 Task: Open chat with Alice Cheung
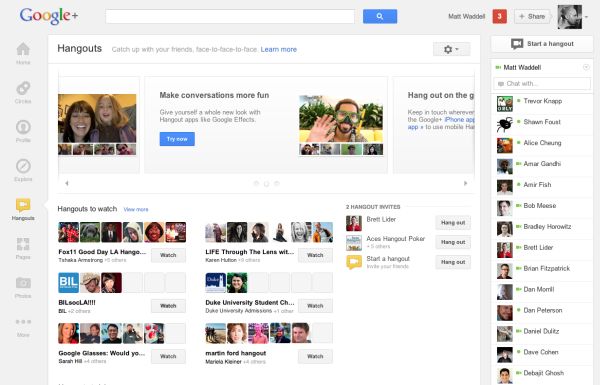point(543,146)
